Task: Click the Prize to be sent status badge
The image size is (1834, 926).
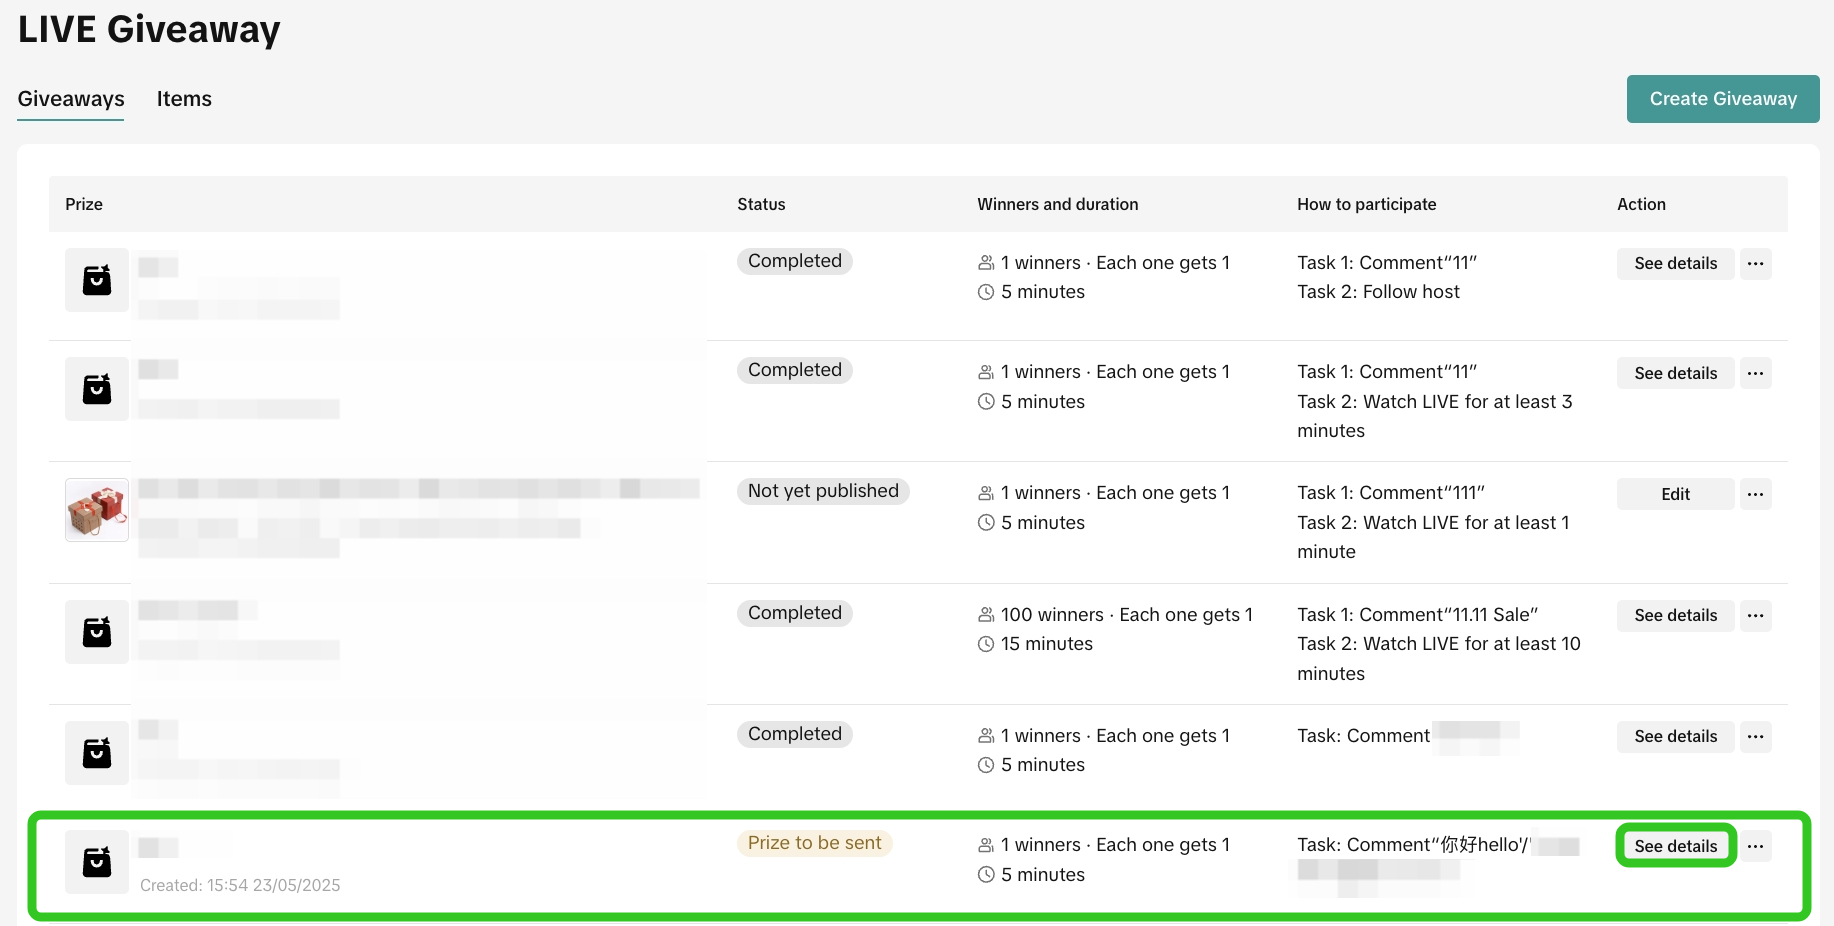Action: point(814,843)
